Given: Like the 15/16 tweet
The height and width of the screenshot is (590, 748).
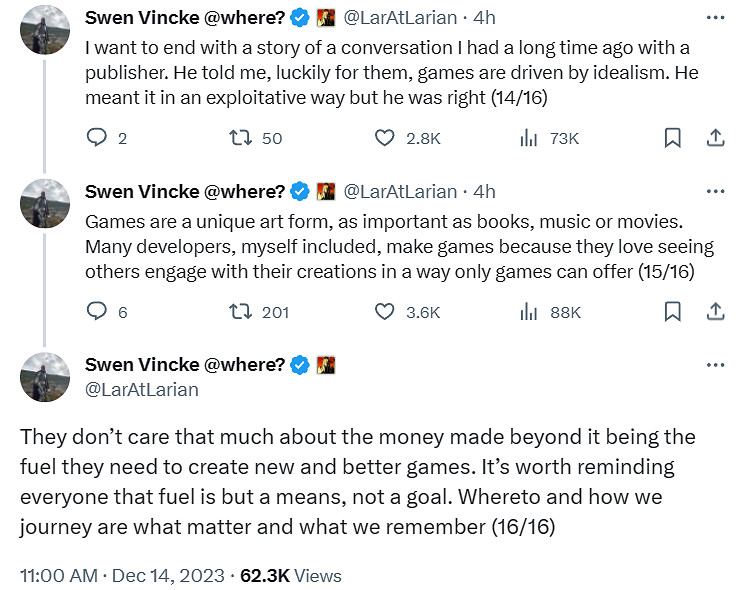Looking at the screenshot, I should click(385, 312).
